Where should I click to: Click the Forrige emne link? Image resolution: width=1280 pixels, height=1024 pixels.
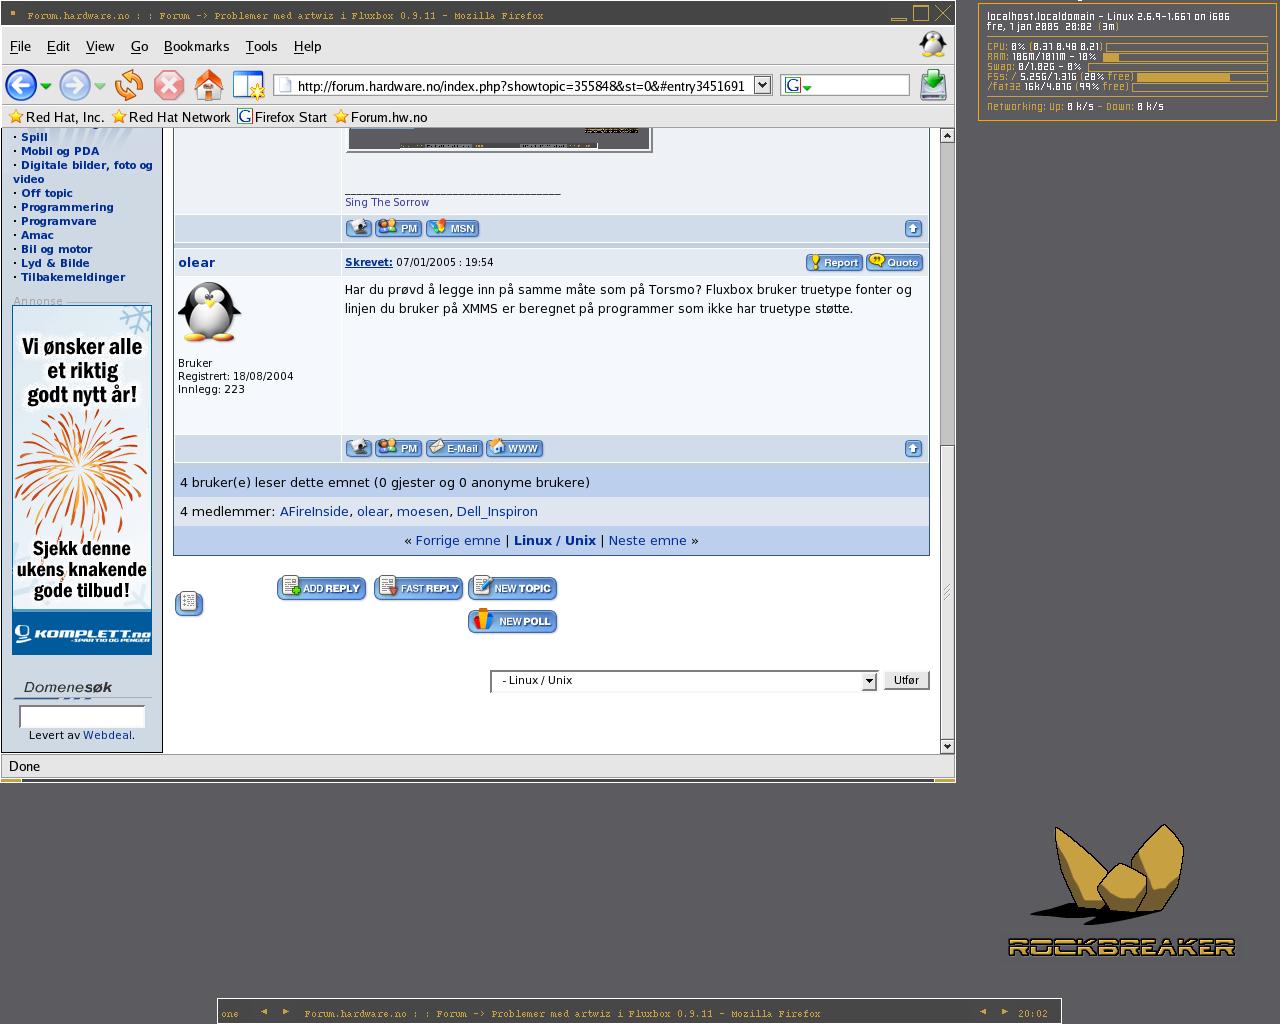[x=458, y=540]
